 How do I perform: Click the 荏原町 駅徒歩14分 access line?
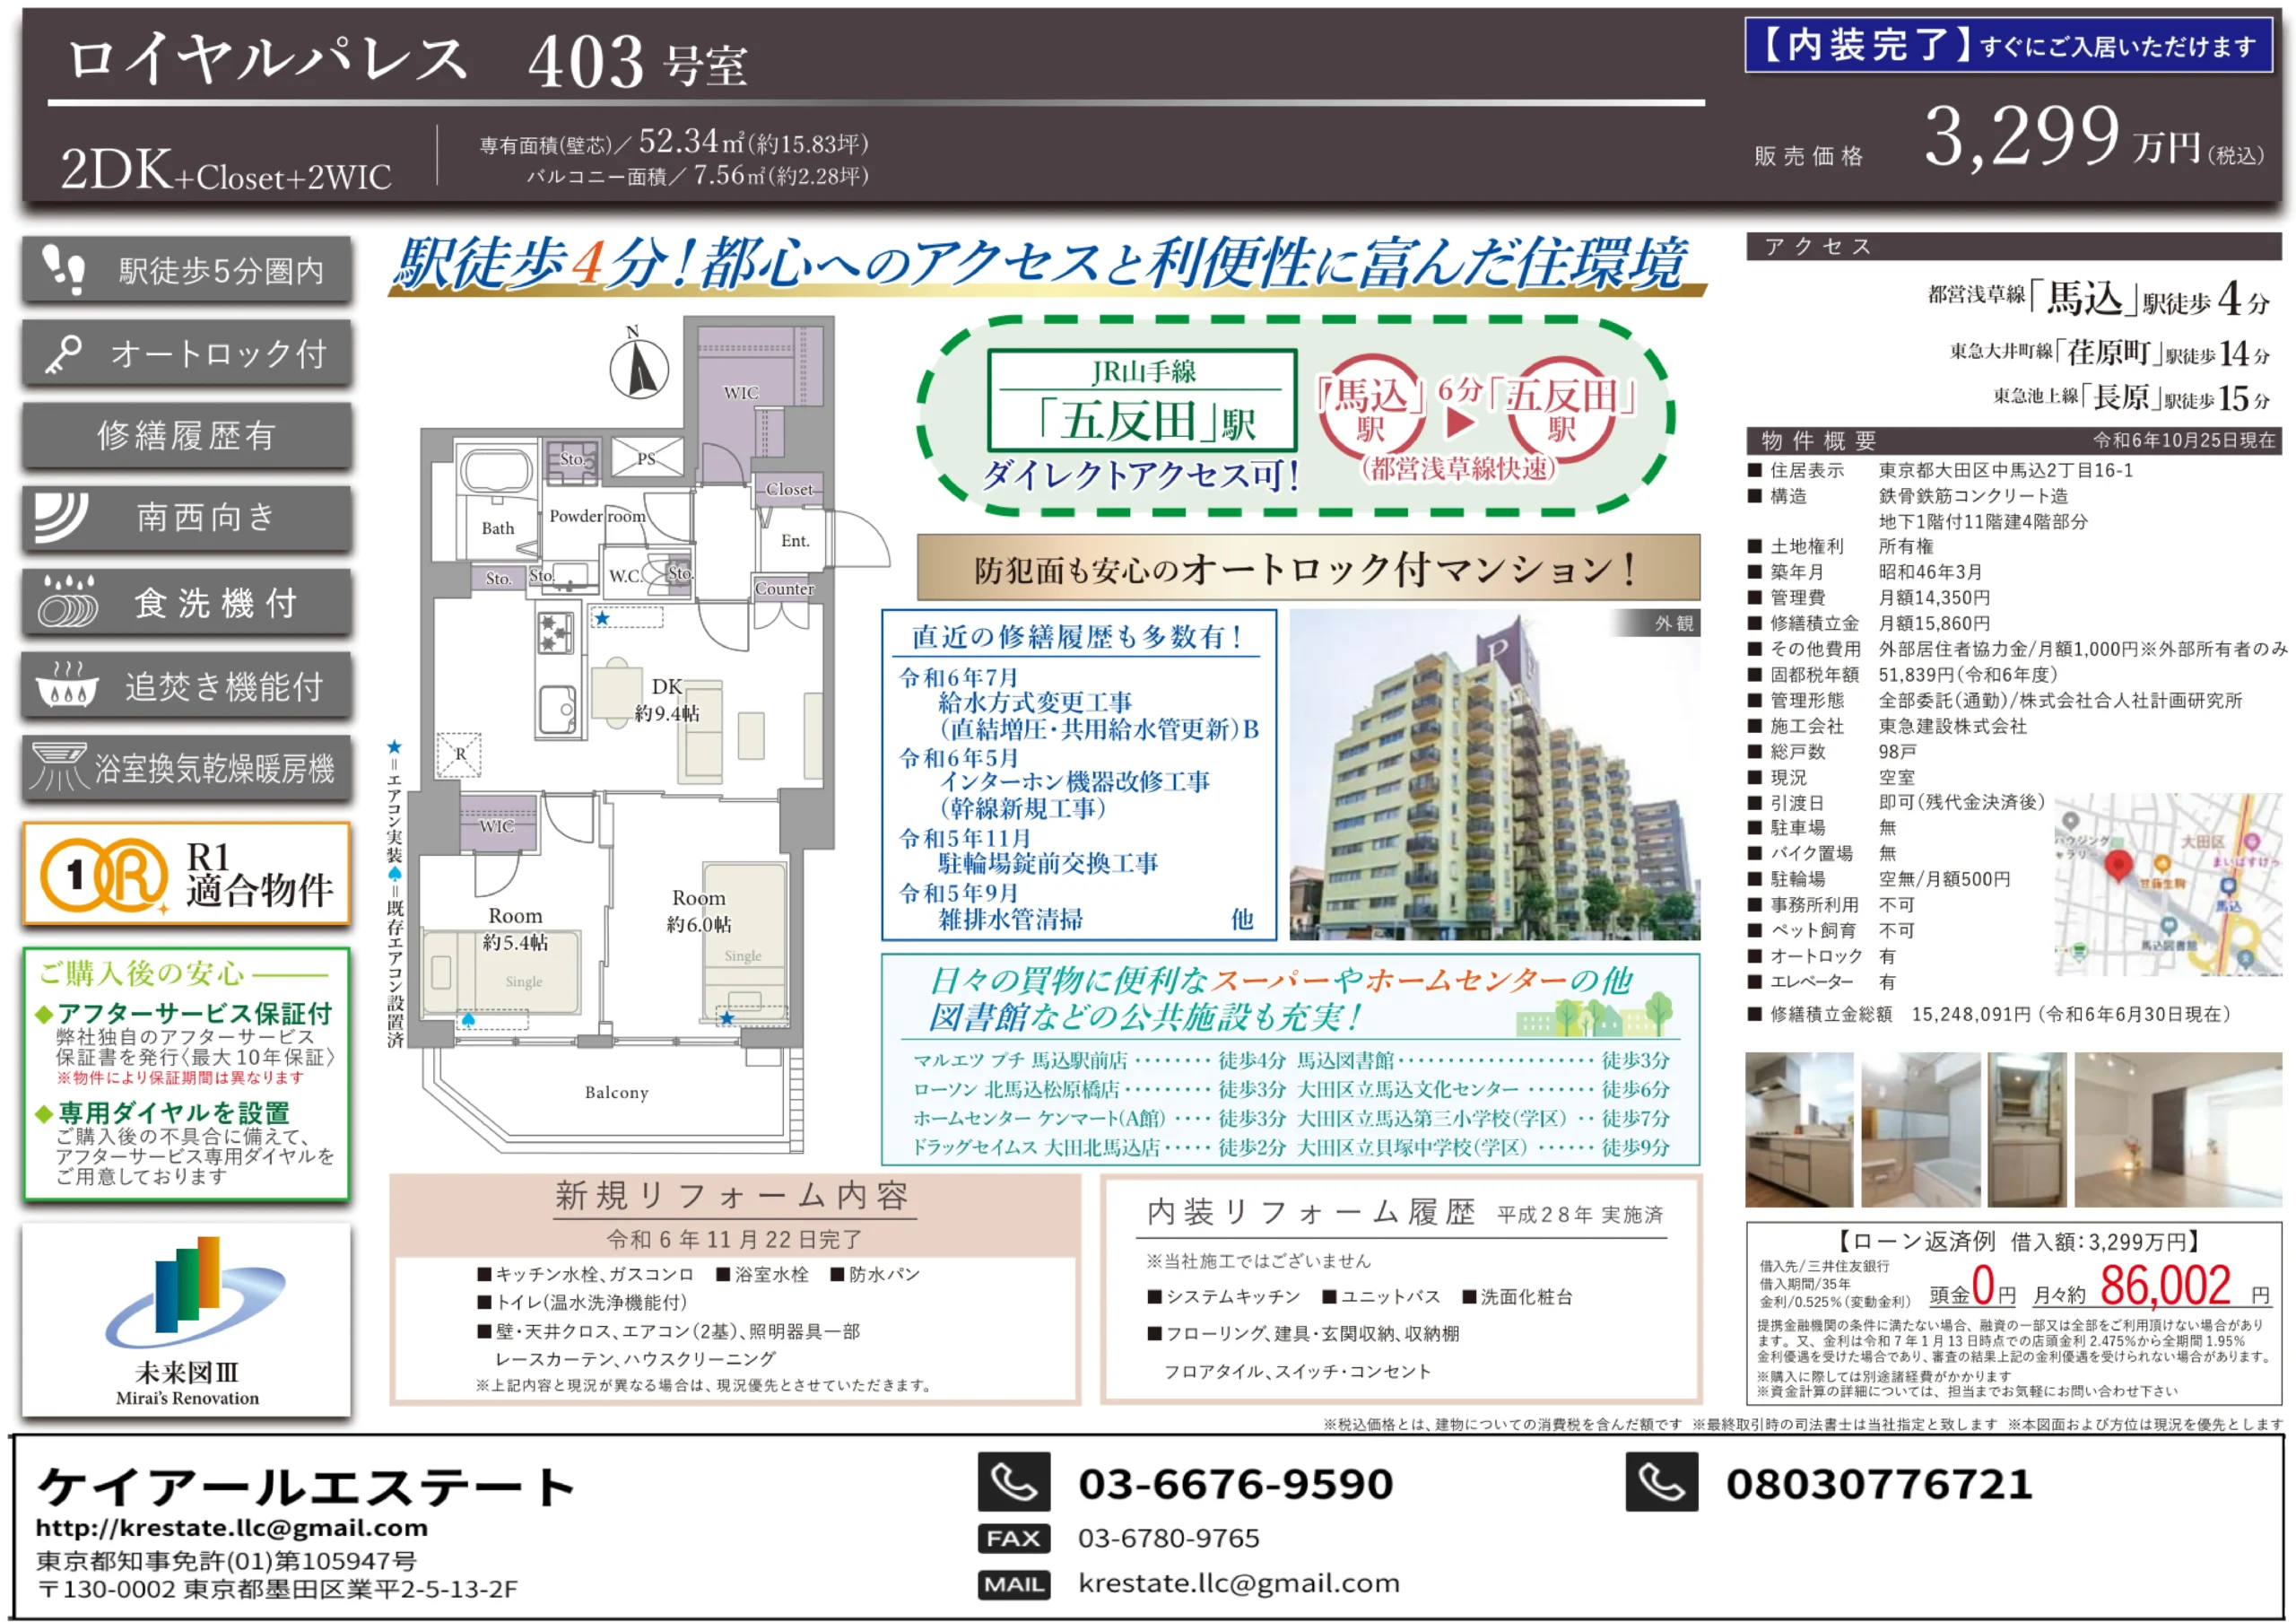pos(2109,353)
